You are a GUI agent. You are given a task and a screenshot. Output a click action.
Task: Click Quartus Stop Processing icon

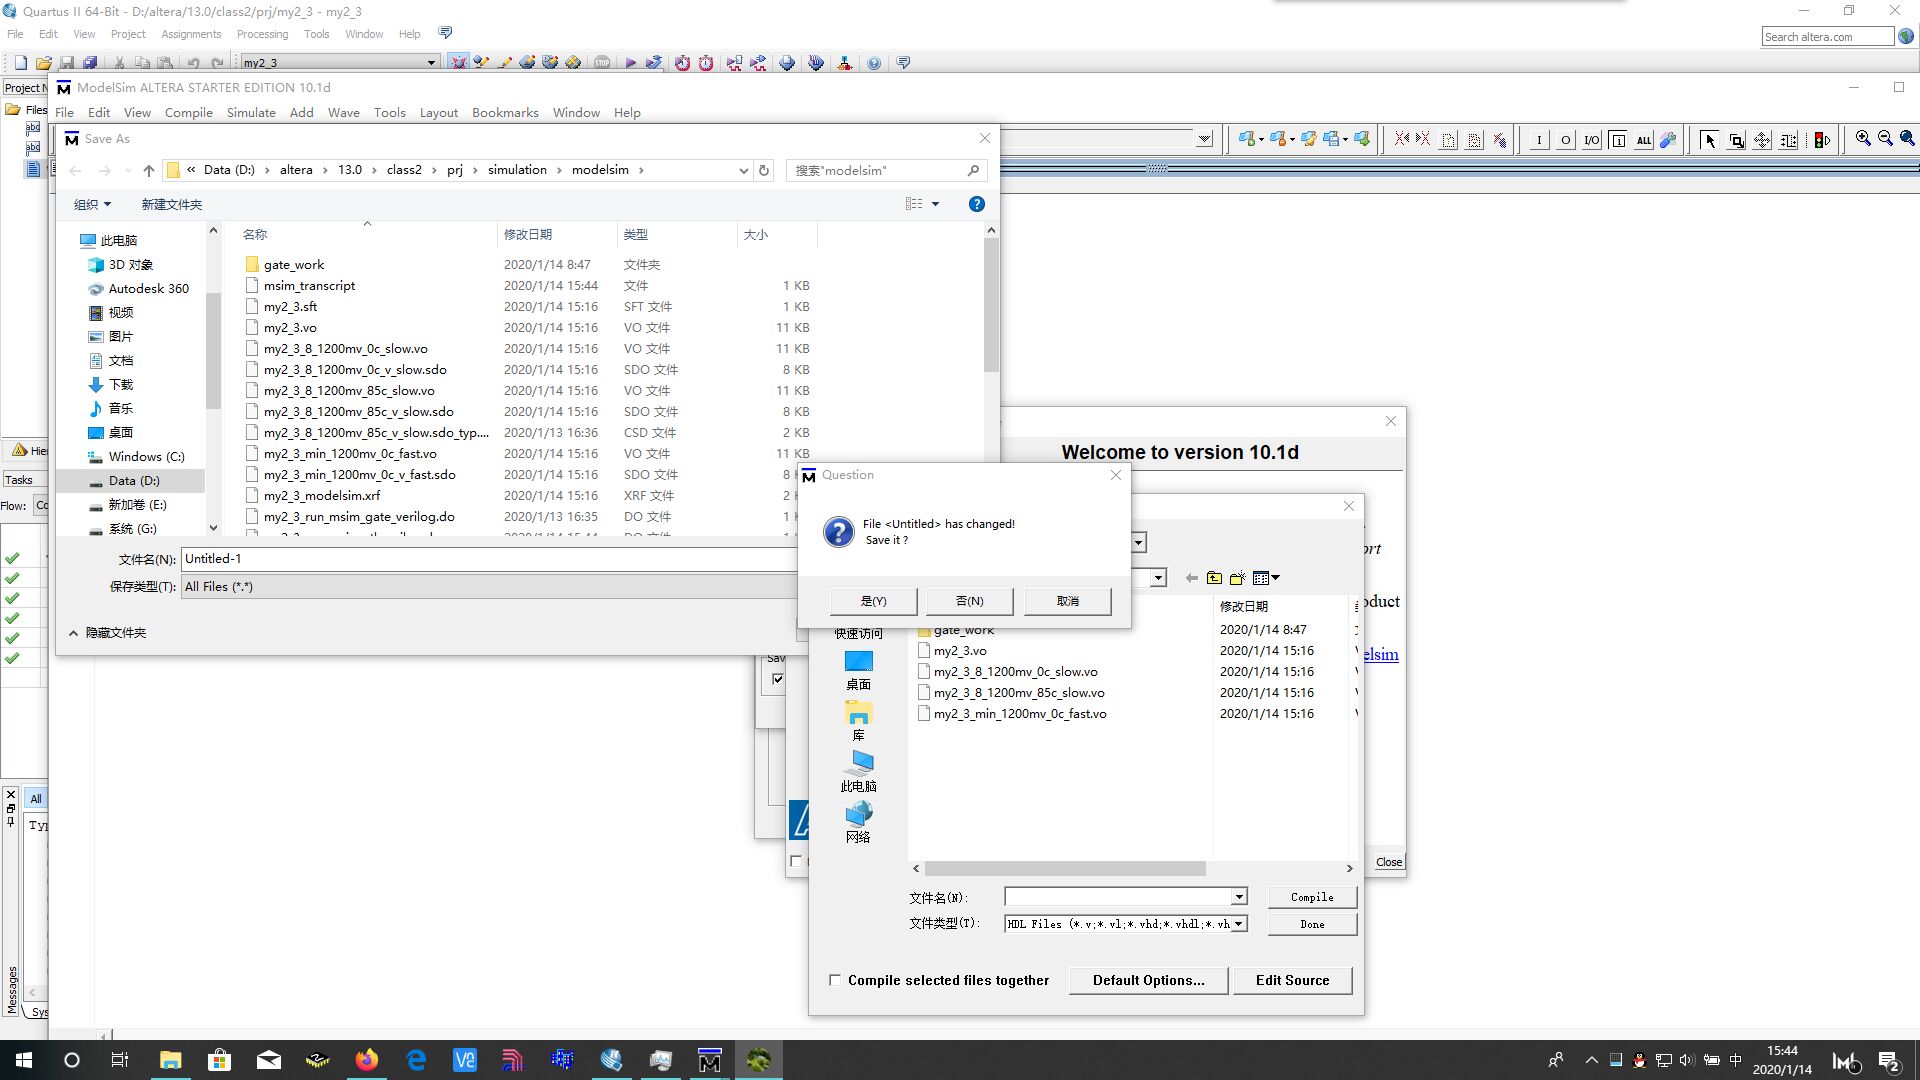click(x=601, y=63)
